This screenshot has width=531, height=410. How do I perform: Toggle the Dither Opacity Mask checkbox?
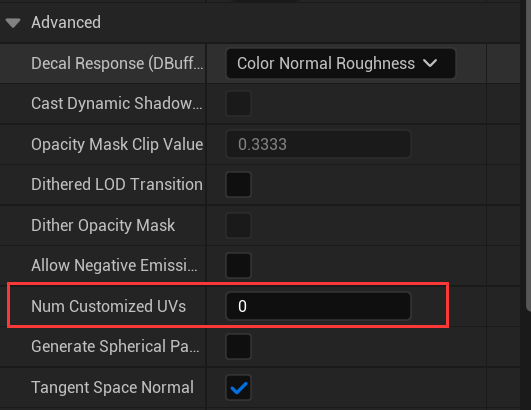pos(238,225)
